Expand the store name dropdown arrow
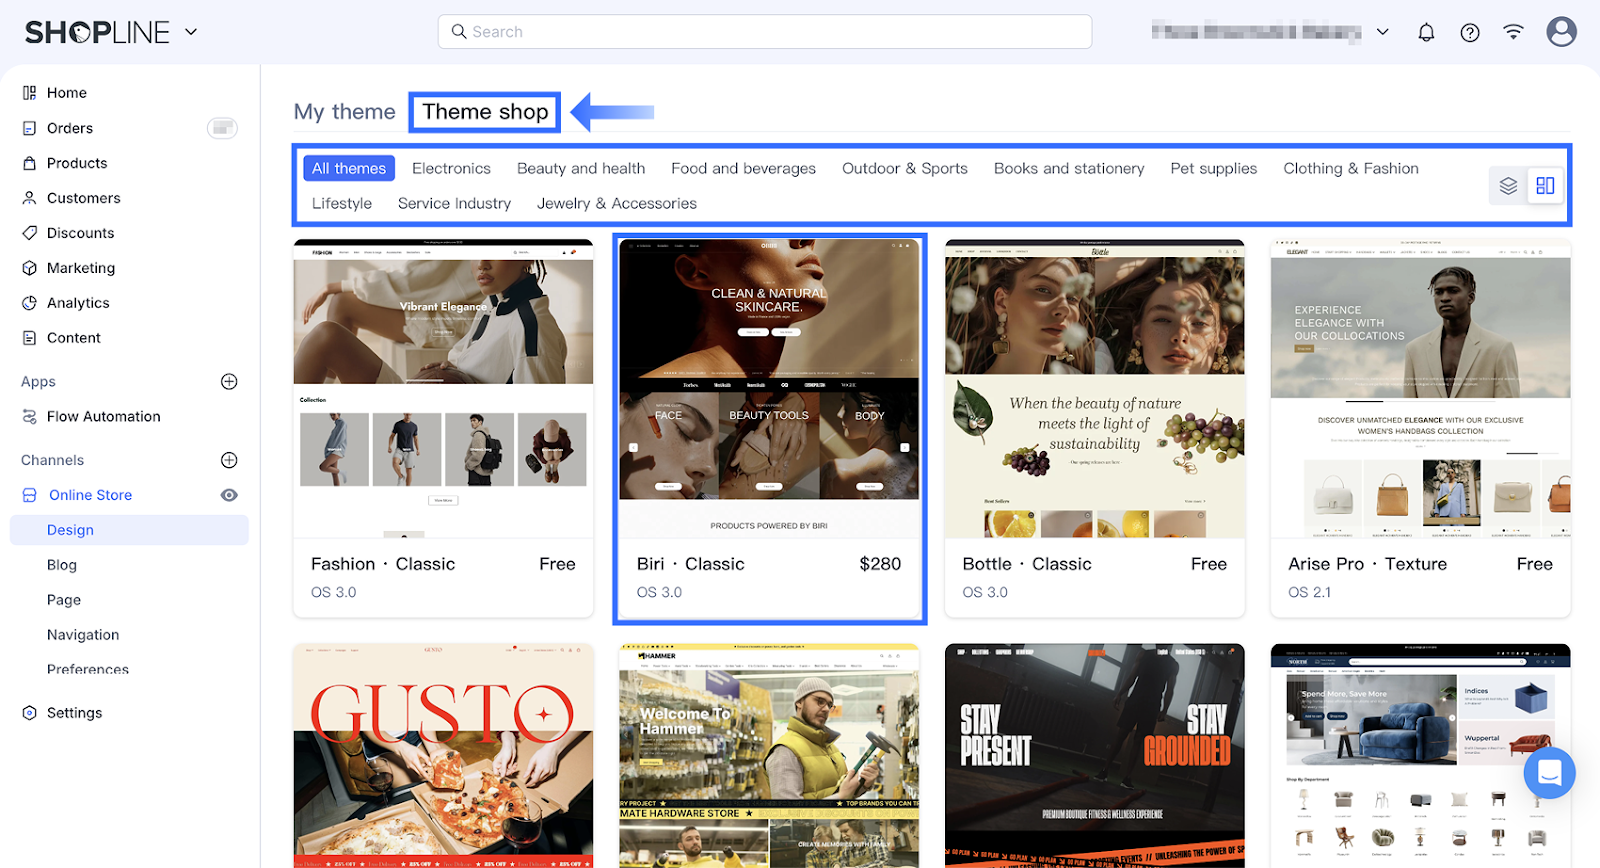This screenshot has width=1600, height=868. tap(1382, 32)
